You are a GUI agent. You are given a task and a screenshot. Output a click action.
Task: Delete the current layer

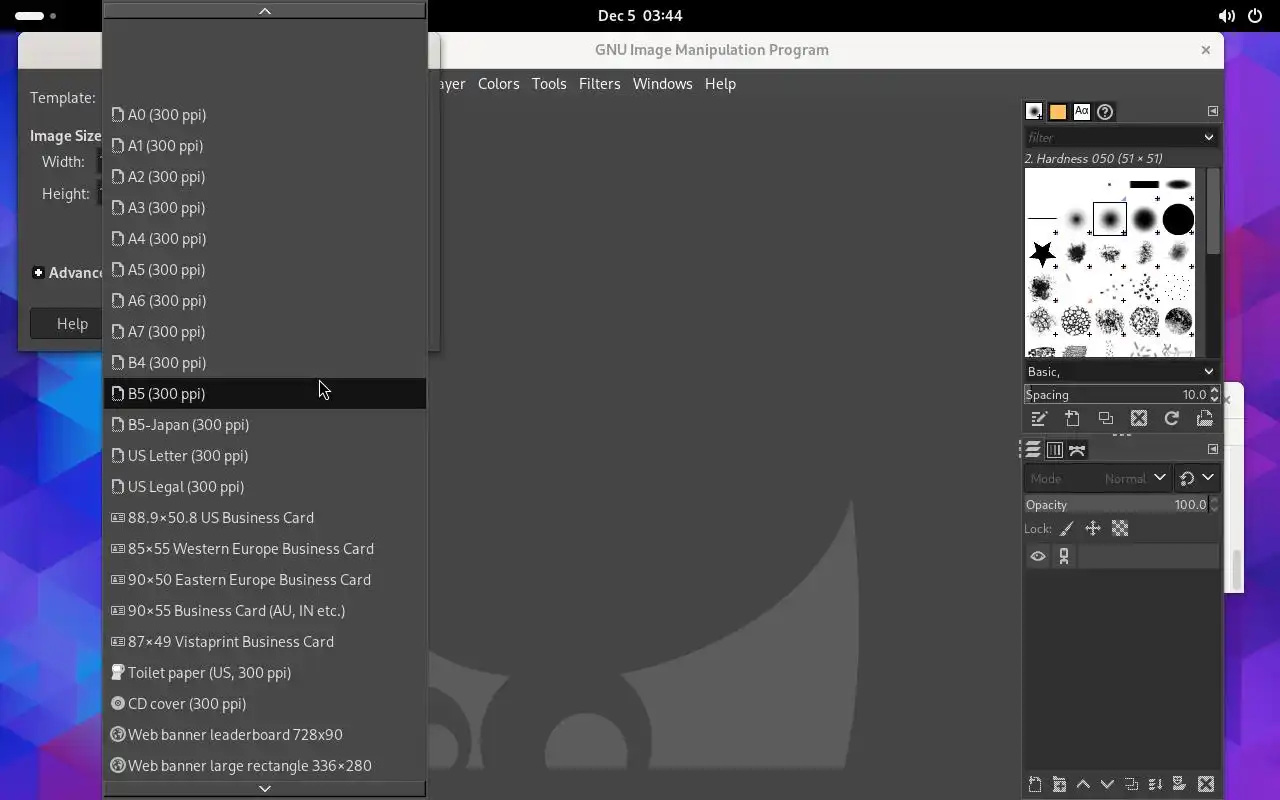1206,785
